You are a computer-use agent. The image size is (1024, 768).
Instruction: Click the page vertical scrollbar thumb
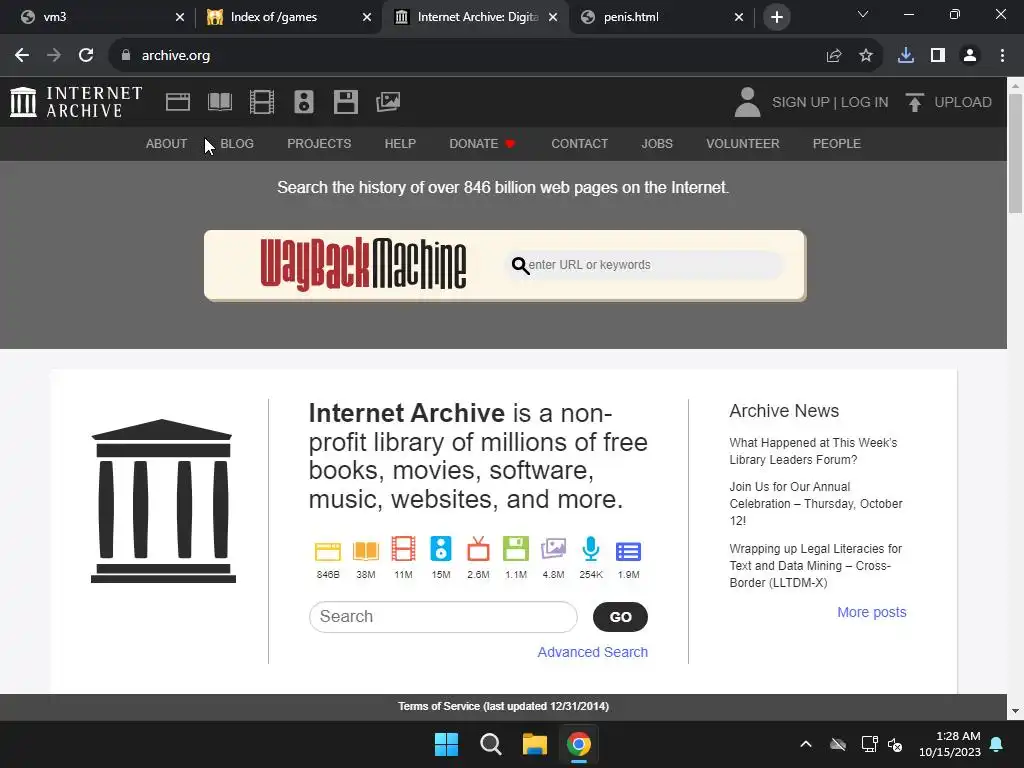(1015, 153)
